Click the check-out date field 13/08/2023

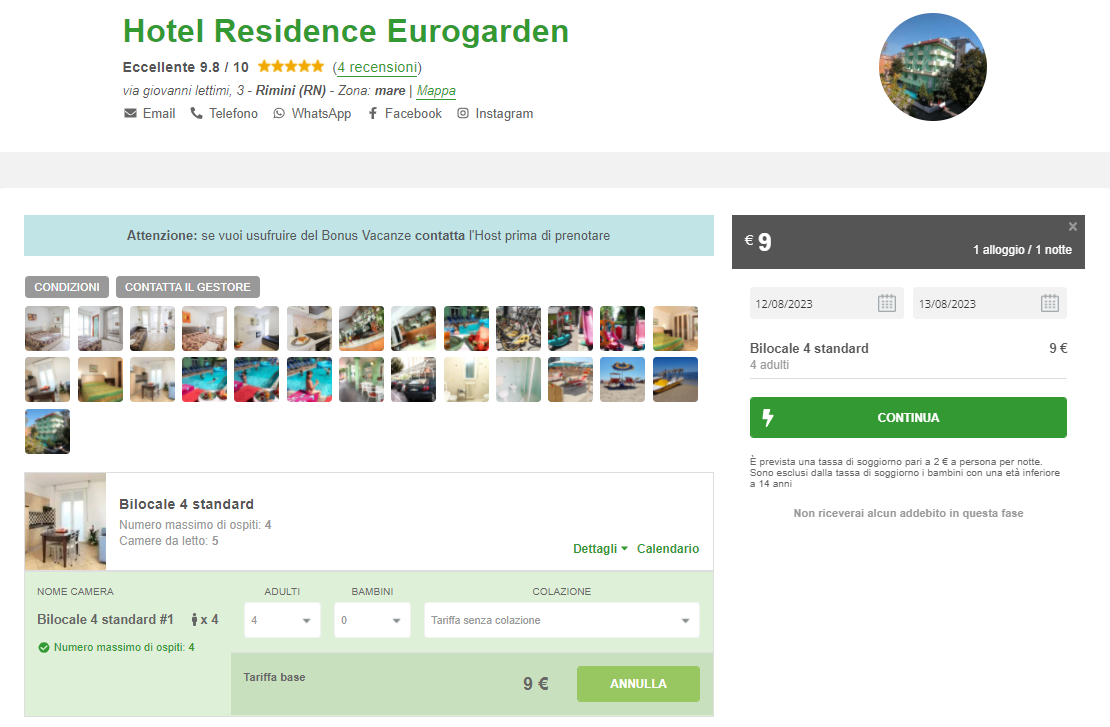[990, 303]
